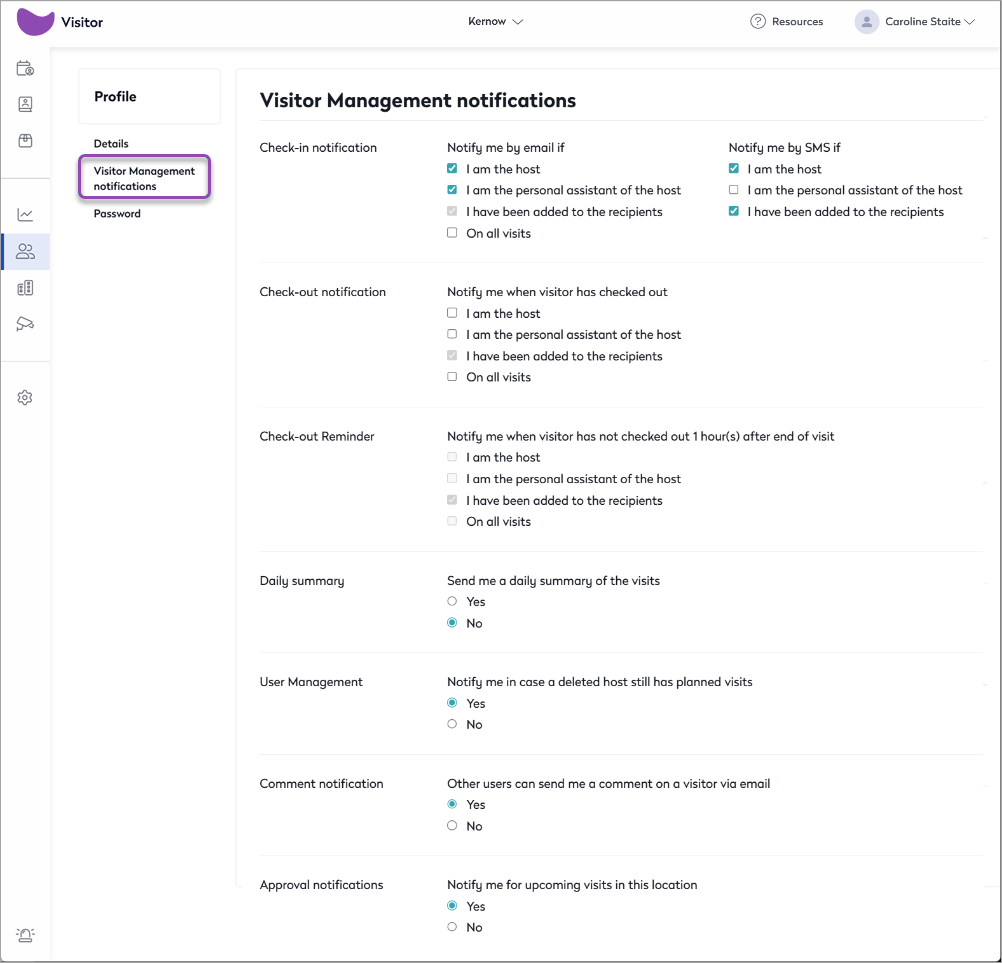Screen dimensions: 1002x963
Task: Expand the Kernow location dropdown
Action: tap(495, 21)
